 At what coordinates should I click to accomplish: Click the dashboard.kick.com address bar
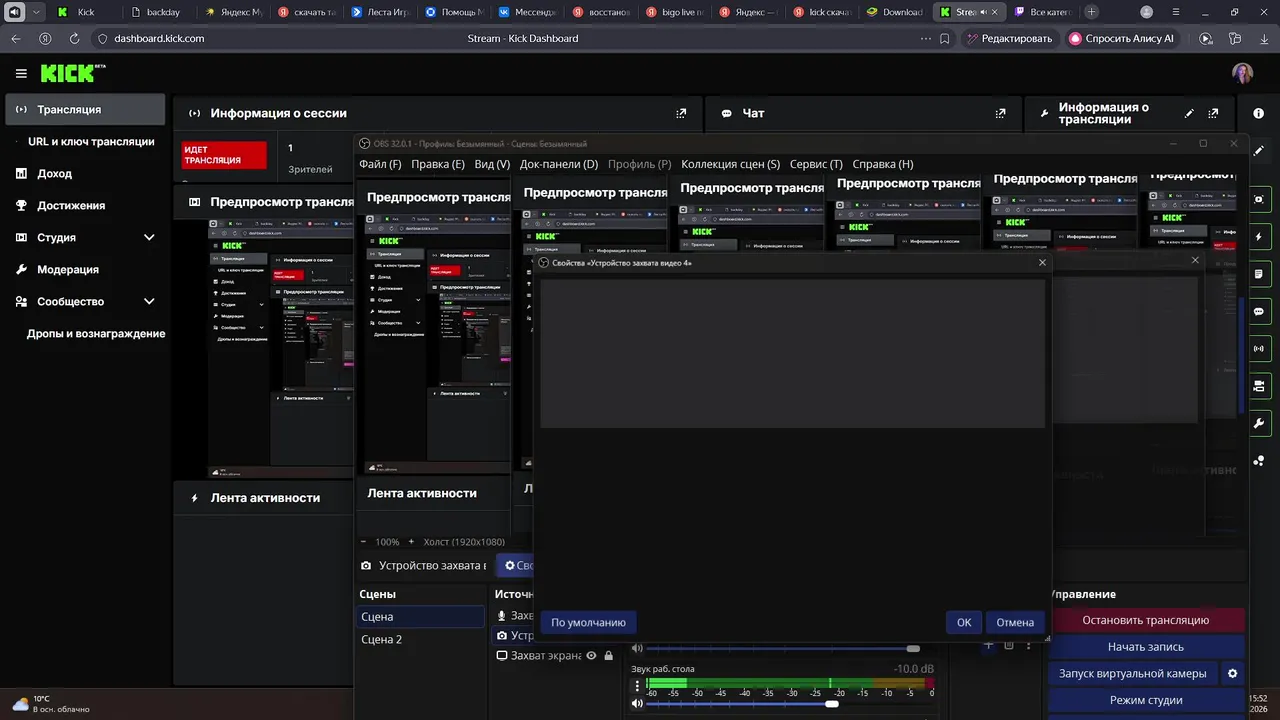coord(159,38)
